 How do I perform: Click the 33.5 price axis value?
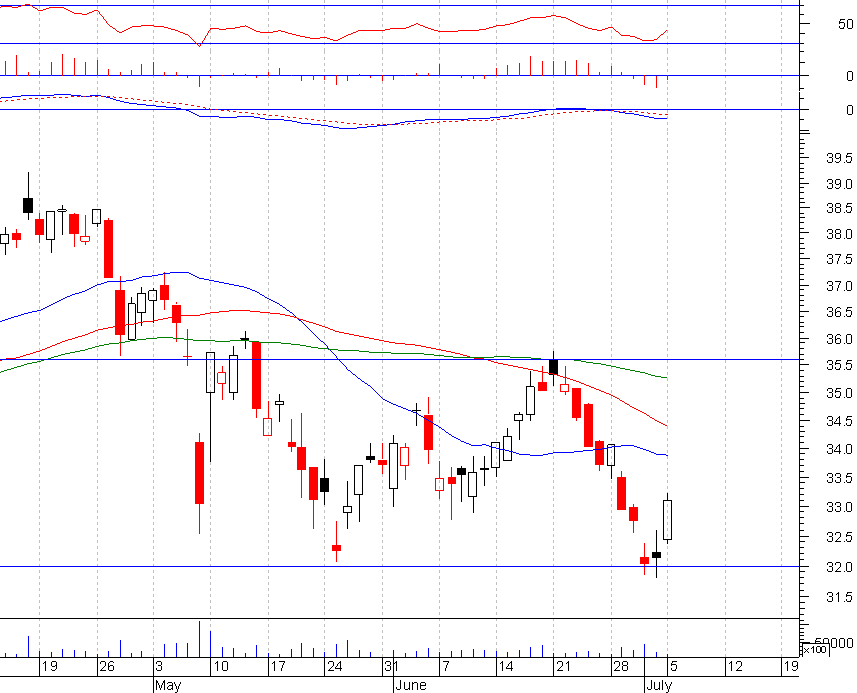839,479
